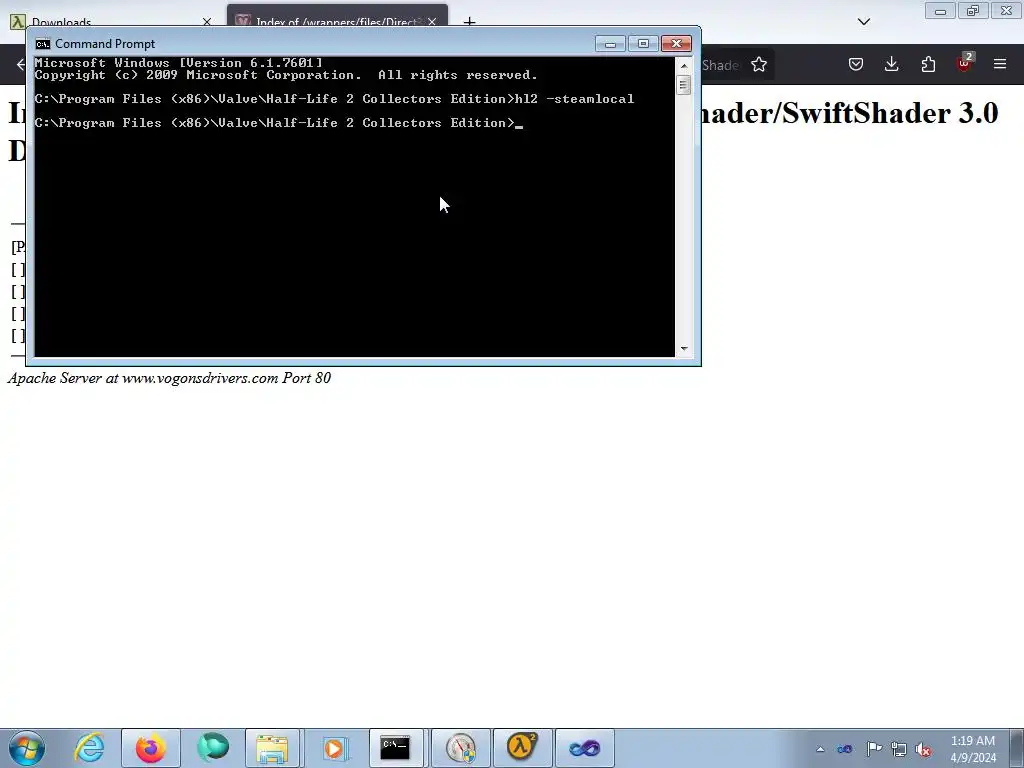The height and width of the screenshot is (768, 1024).
Task: Open Firefox hamburger application menu
Action: click(1000, 64)
